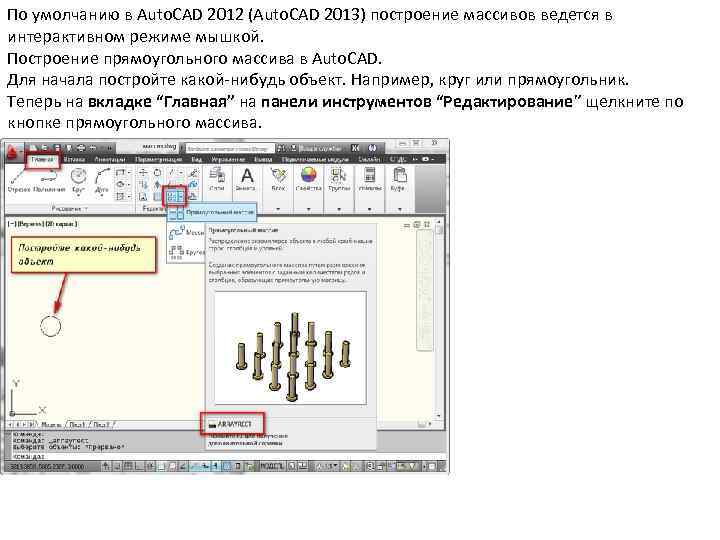Choose Прямоугольный массив from the array flyout

(212, 213)
